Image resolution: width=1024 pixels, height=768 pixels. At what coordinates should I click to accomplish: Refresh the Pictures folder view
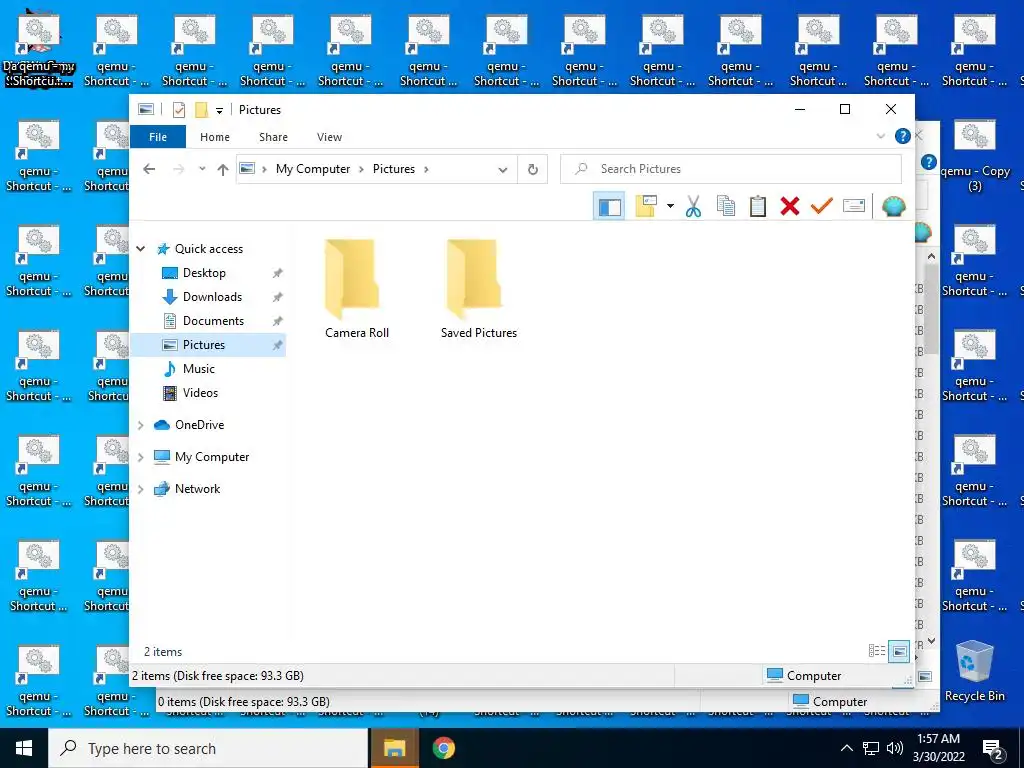pos(533,170)
